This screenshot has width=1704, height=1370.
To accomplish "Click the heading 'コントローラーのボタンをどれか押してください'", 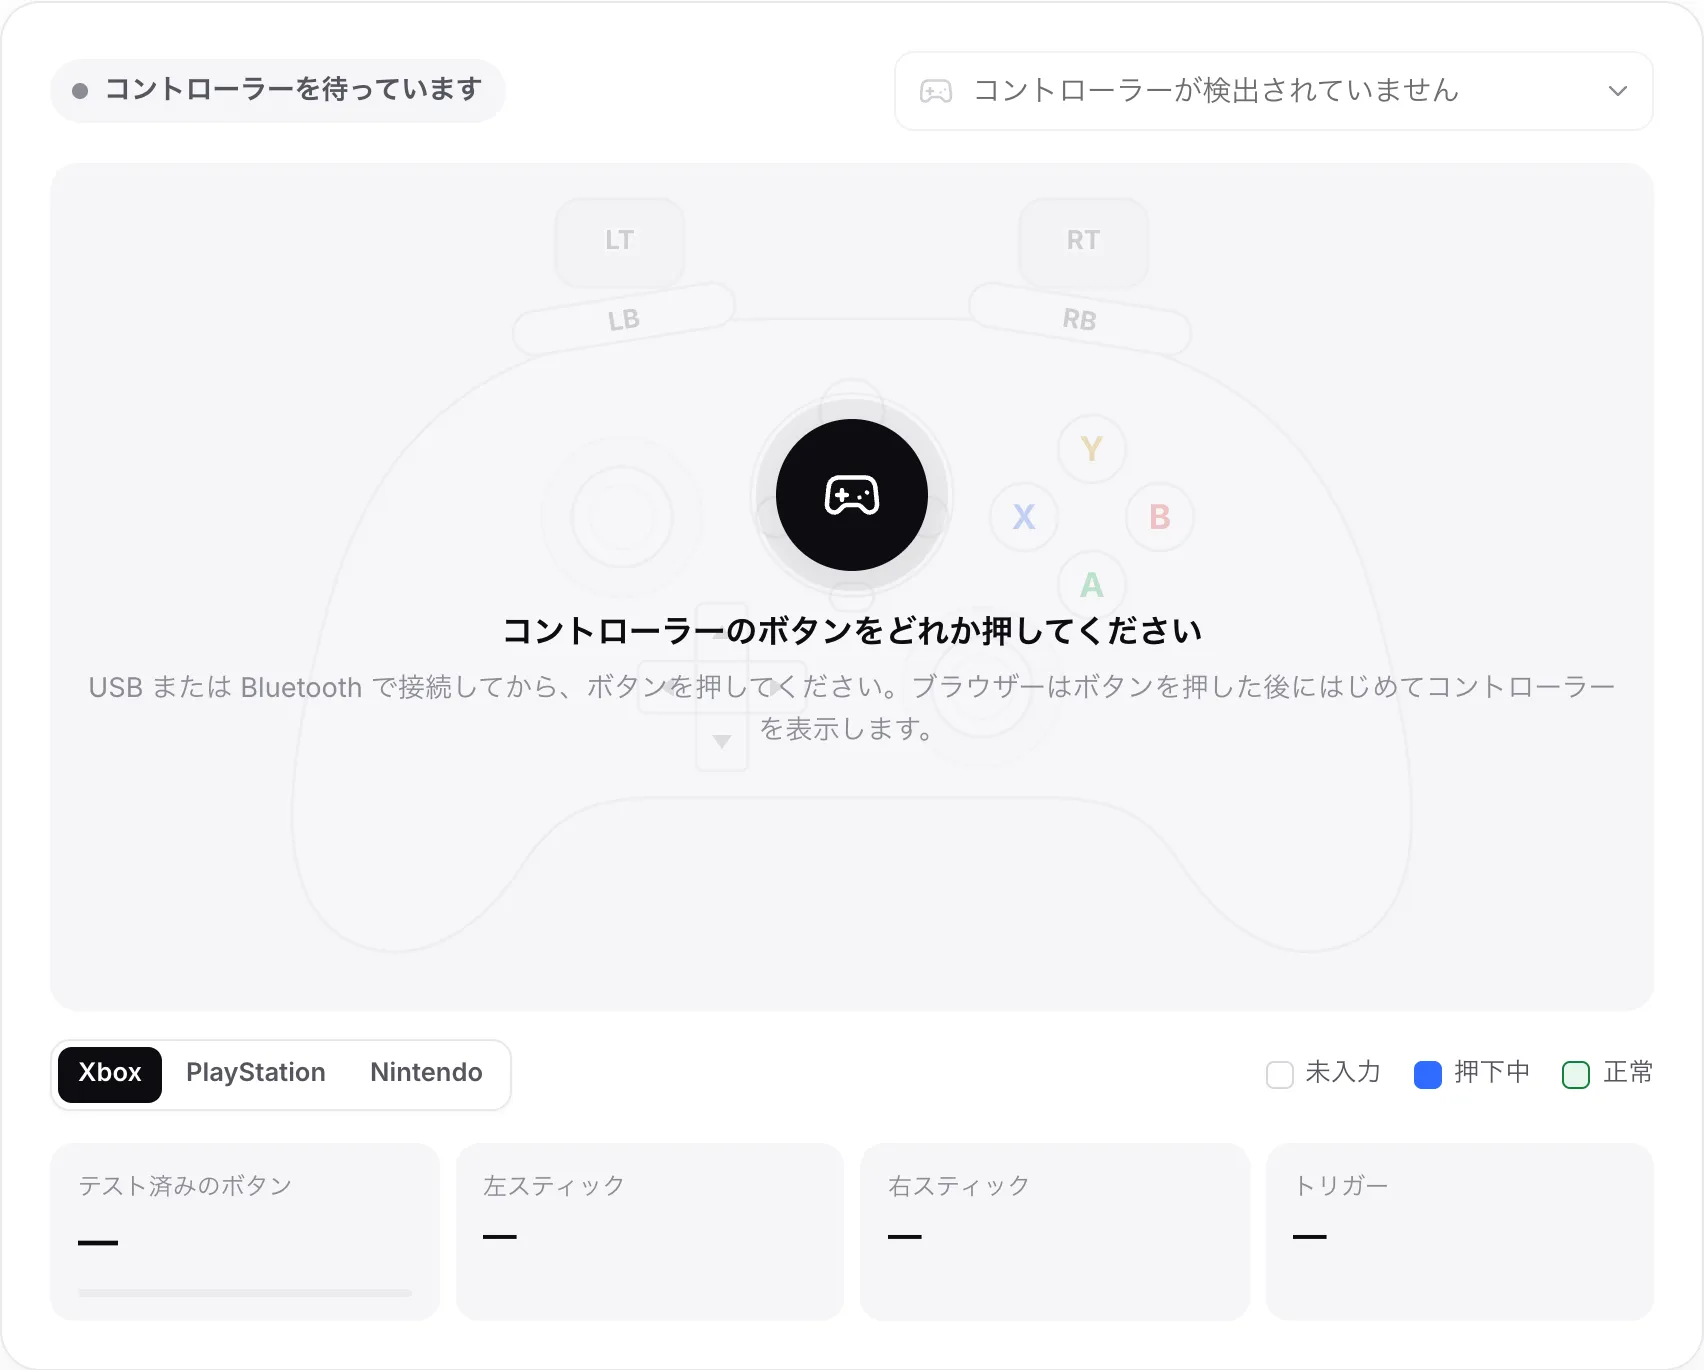I will click(x=852, y=631).
